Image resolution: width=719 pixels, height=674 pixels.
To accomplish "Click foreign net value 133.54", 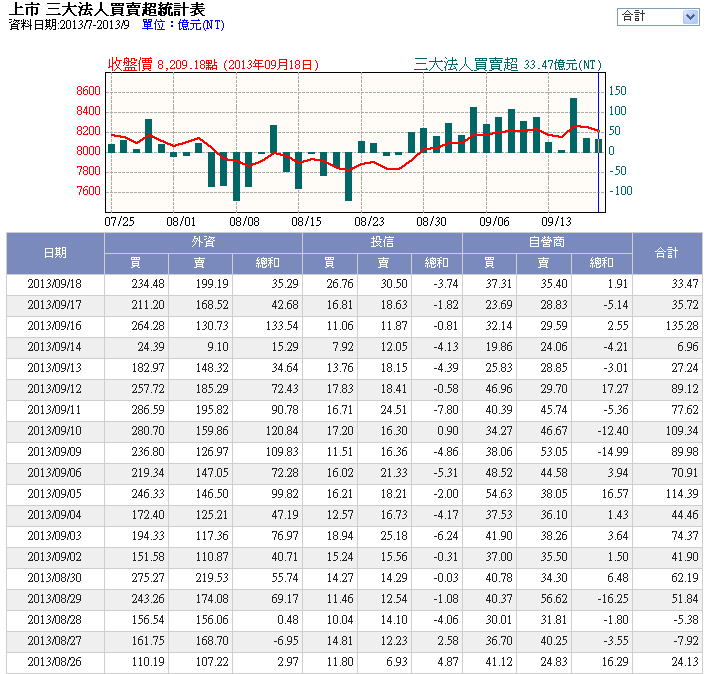I will pos(282,326).
